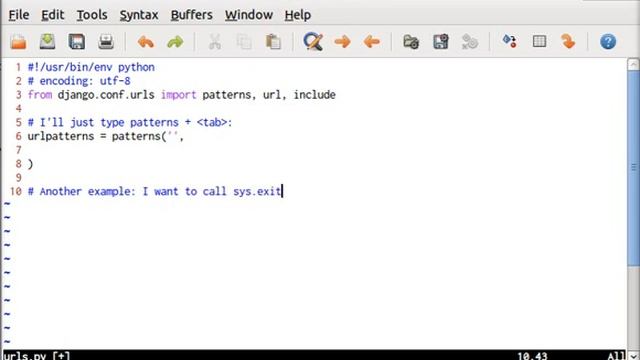Click line number 9 in the gutter
This screenshot has height=360, width=640.
(x=18, y=178)
